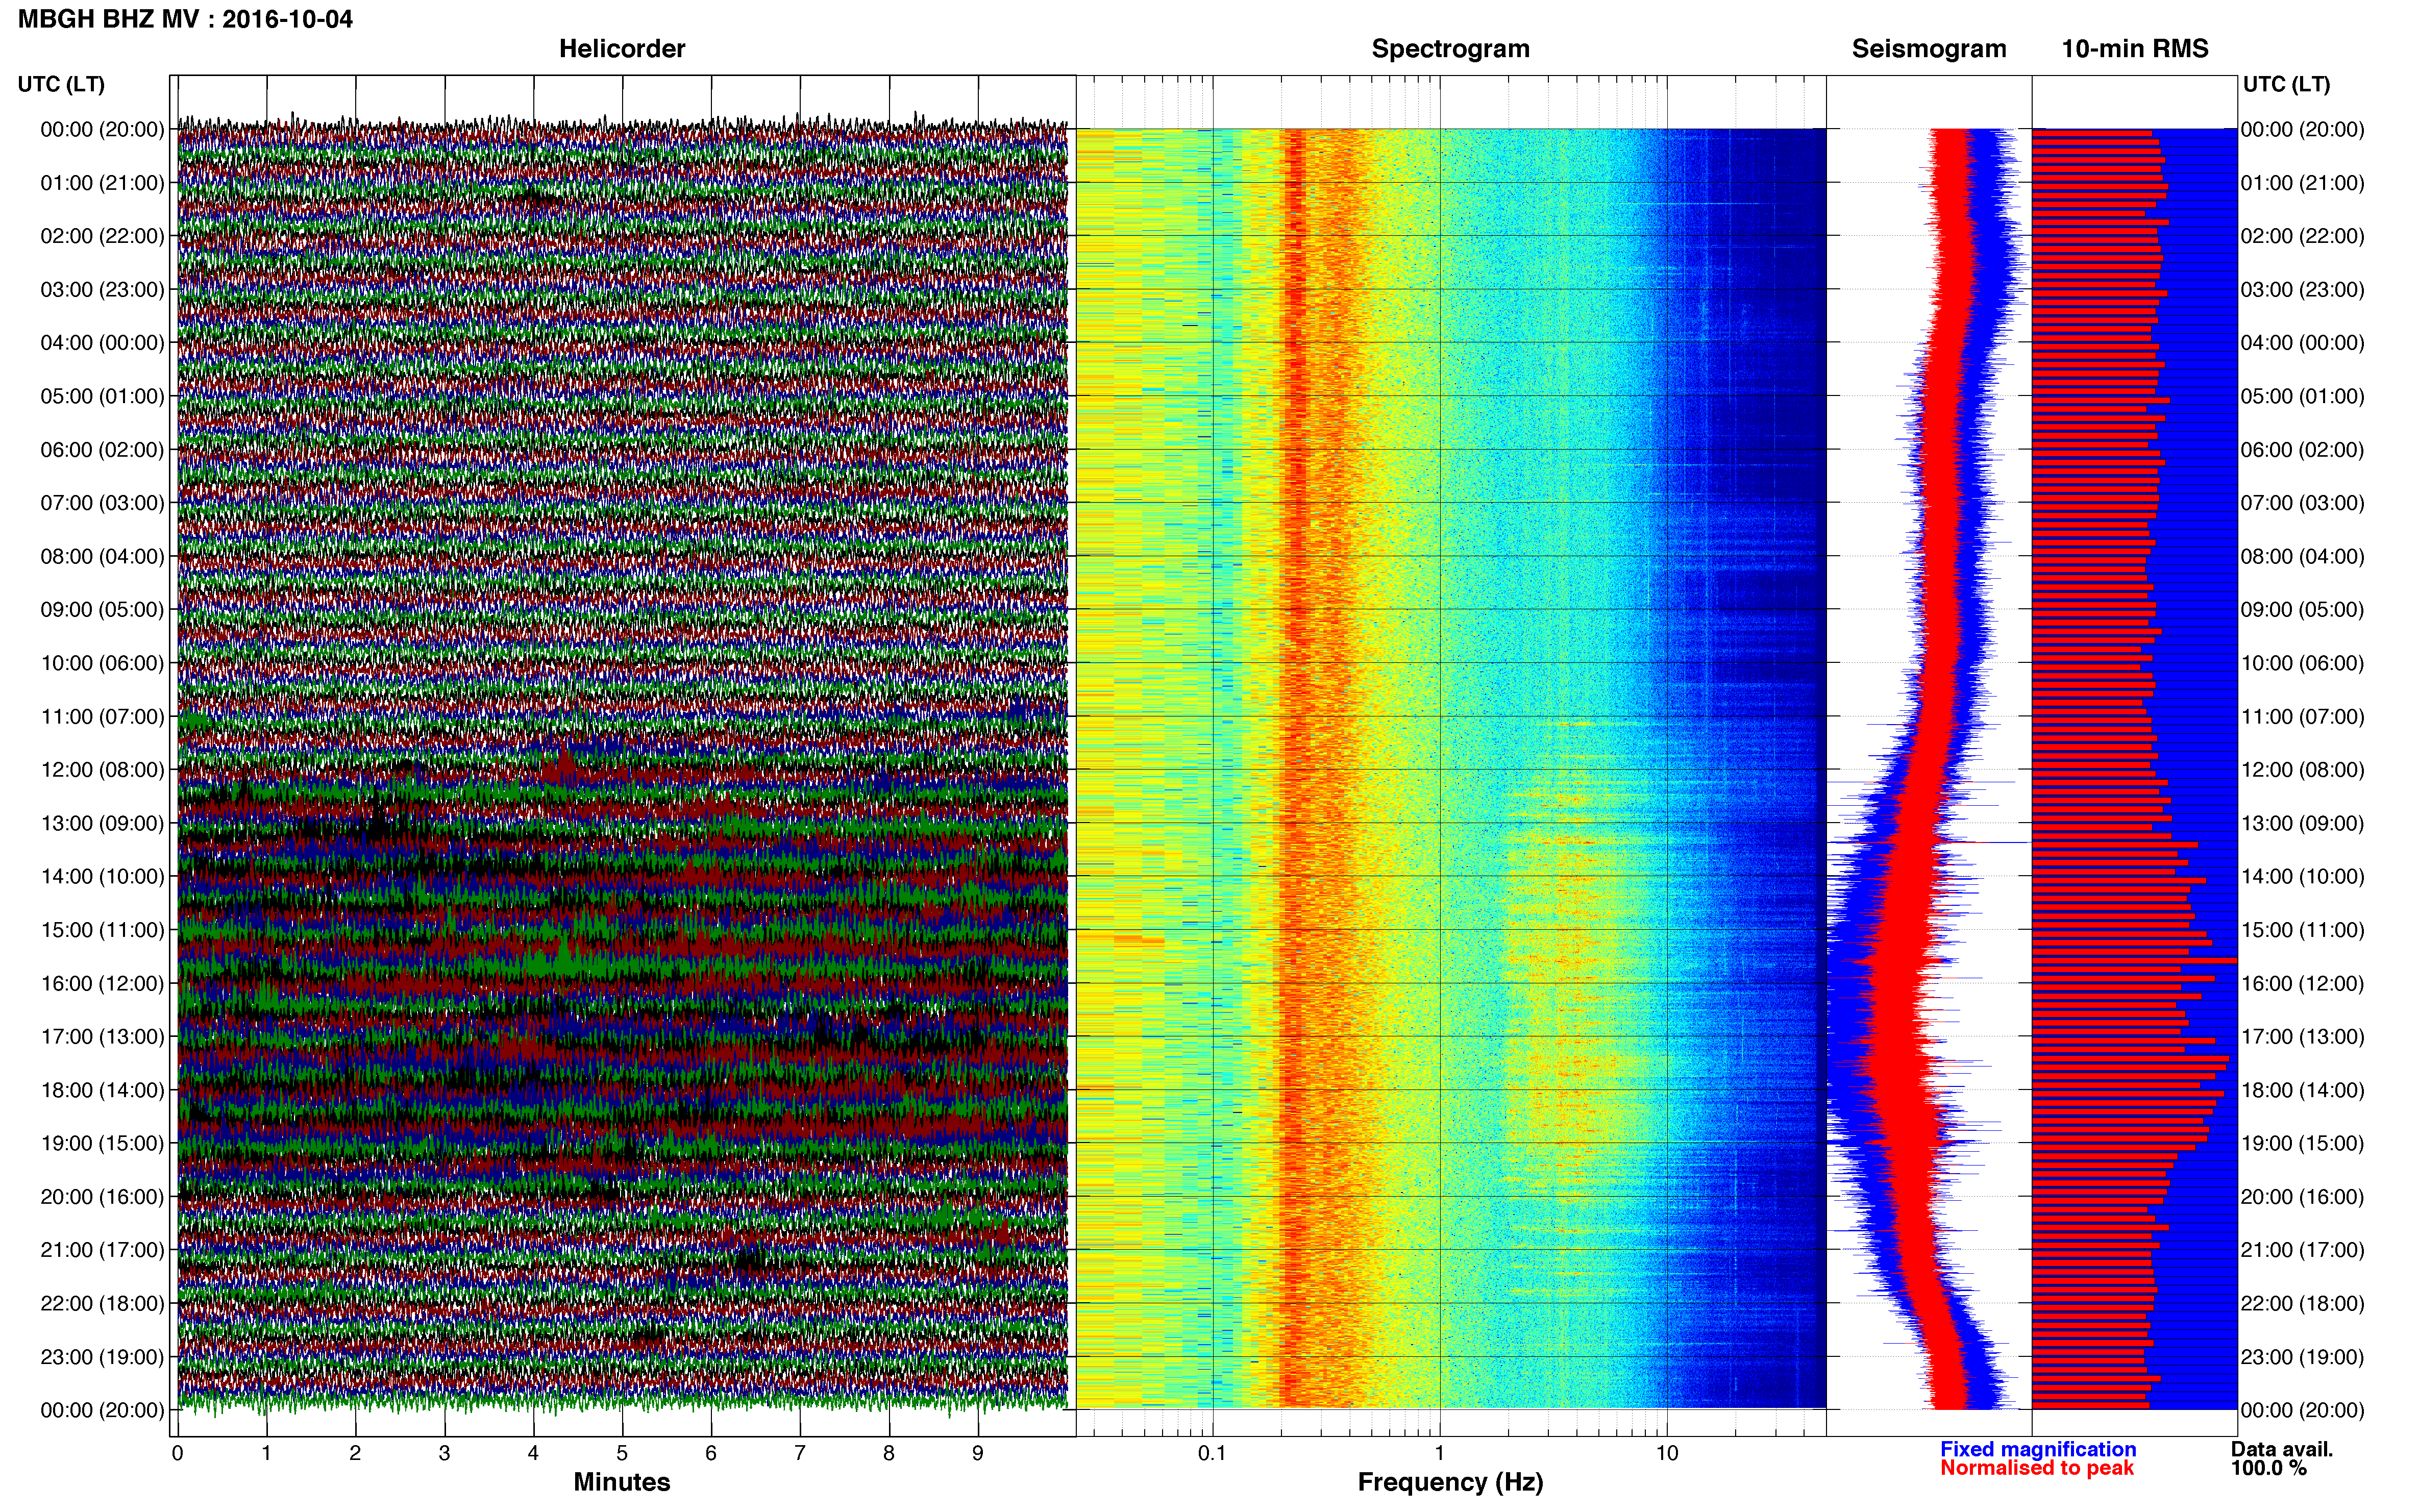Viewport: 2419px width, 1512px height.
Task: Click RMS-side time label 14:00 (10:00)
Action: coord(2303,877)
